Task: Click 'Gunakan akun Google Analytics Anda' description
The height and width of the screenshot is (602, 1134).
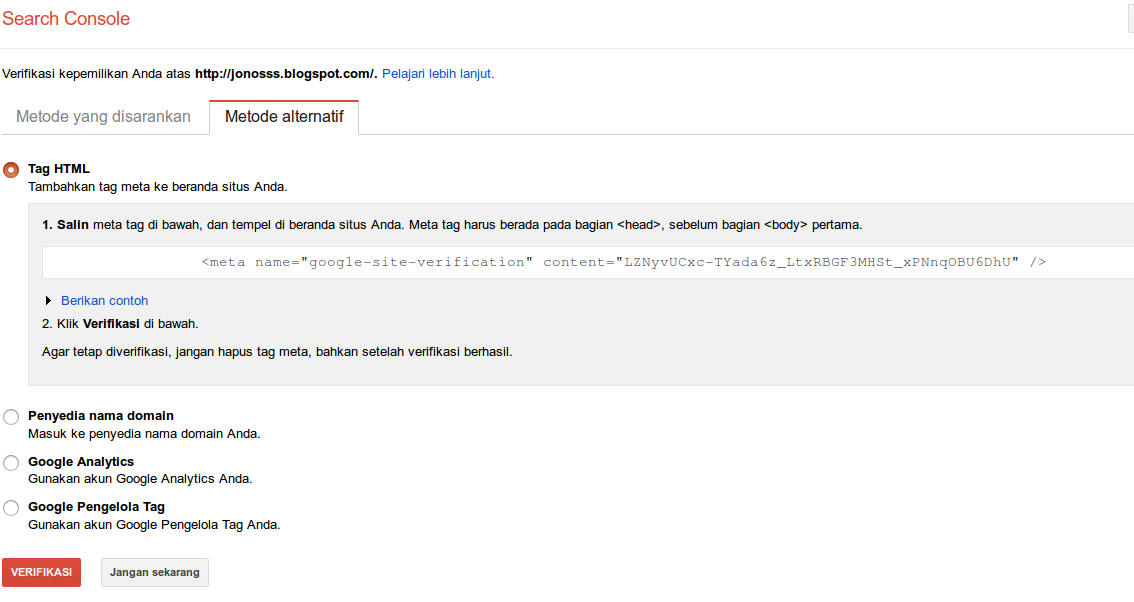Action: point(140,479)
